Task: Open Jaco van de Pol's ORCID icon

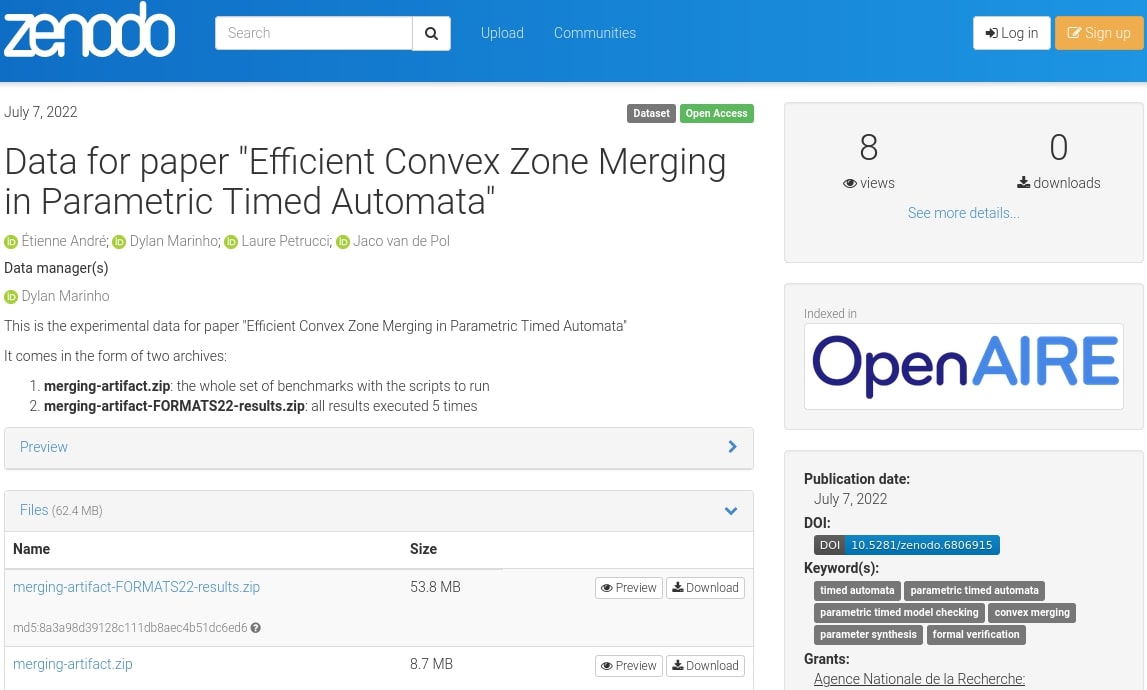Action: (343, 242)
